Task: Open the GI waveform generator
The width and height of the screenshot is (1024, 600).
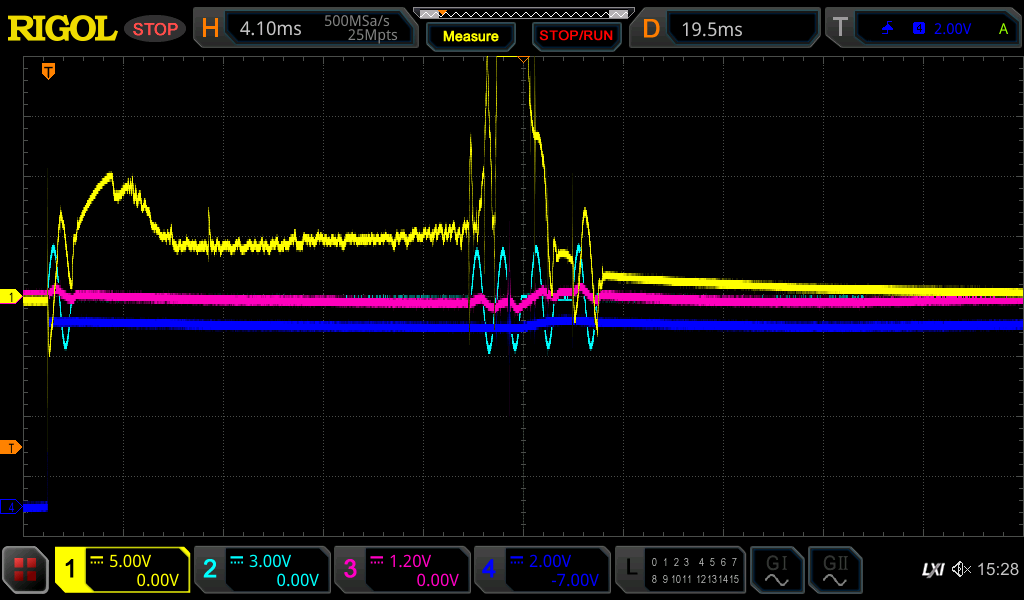Action: [x=776, y=569]
